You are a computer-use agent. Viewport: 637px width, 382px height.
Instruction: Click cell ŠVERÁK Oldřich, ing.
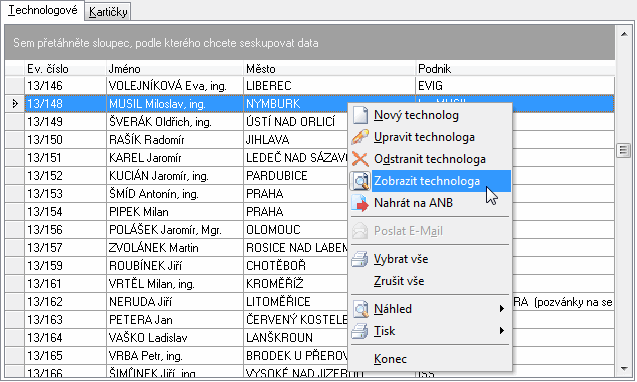pos(175,122)
